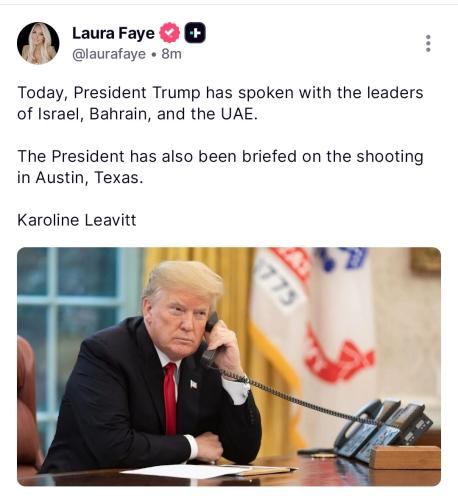Click the Laura Faye display name

point(113,33)
